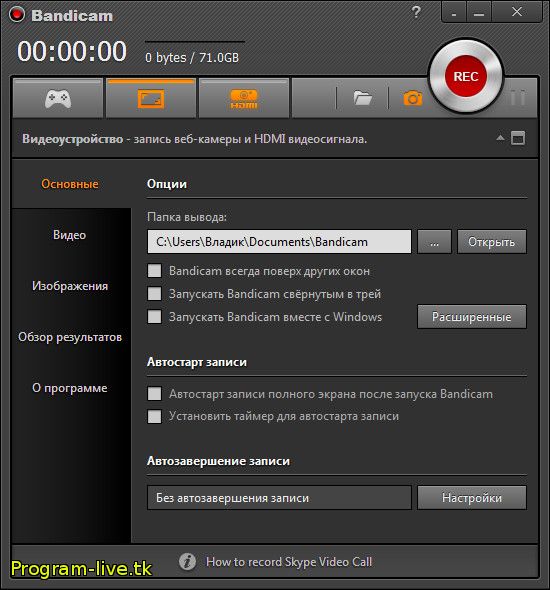Toggle Запускать Bandicam свёрнутым в трей checkbox
550x590 pixels.
(x=155, y=293)
